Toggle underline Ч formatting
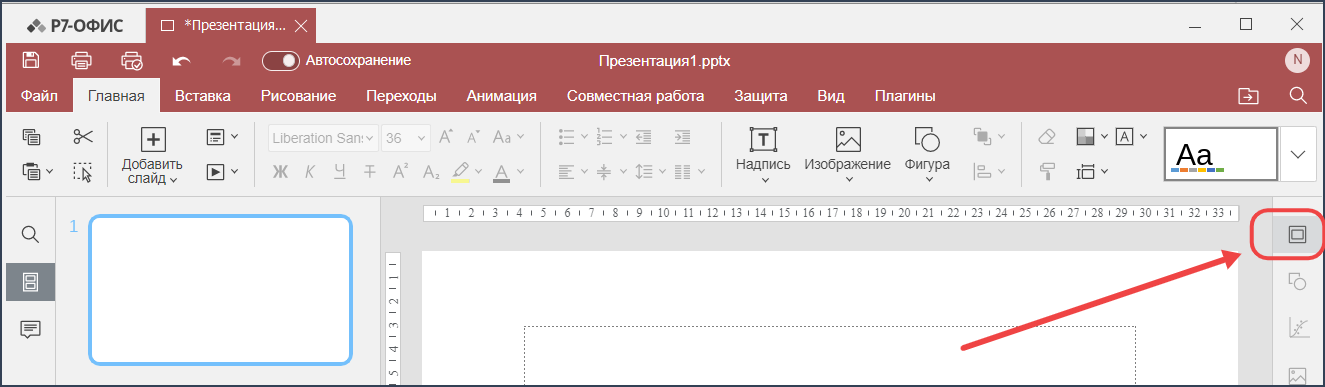 [x=340, y=172]
